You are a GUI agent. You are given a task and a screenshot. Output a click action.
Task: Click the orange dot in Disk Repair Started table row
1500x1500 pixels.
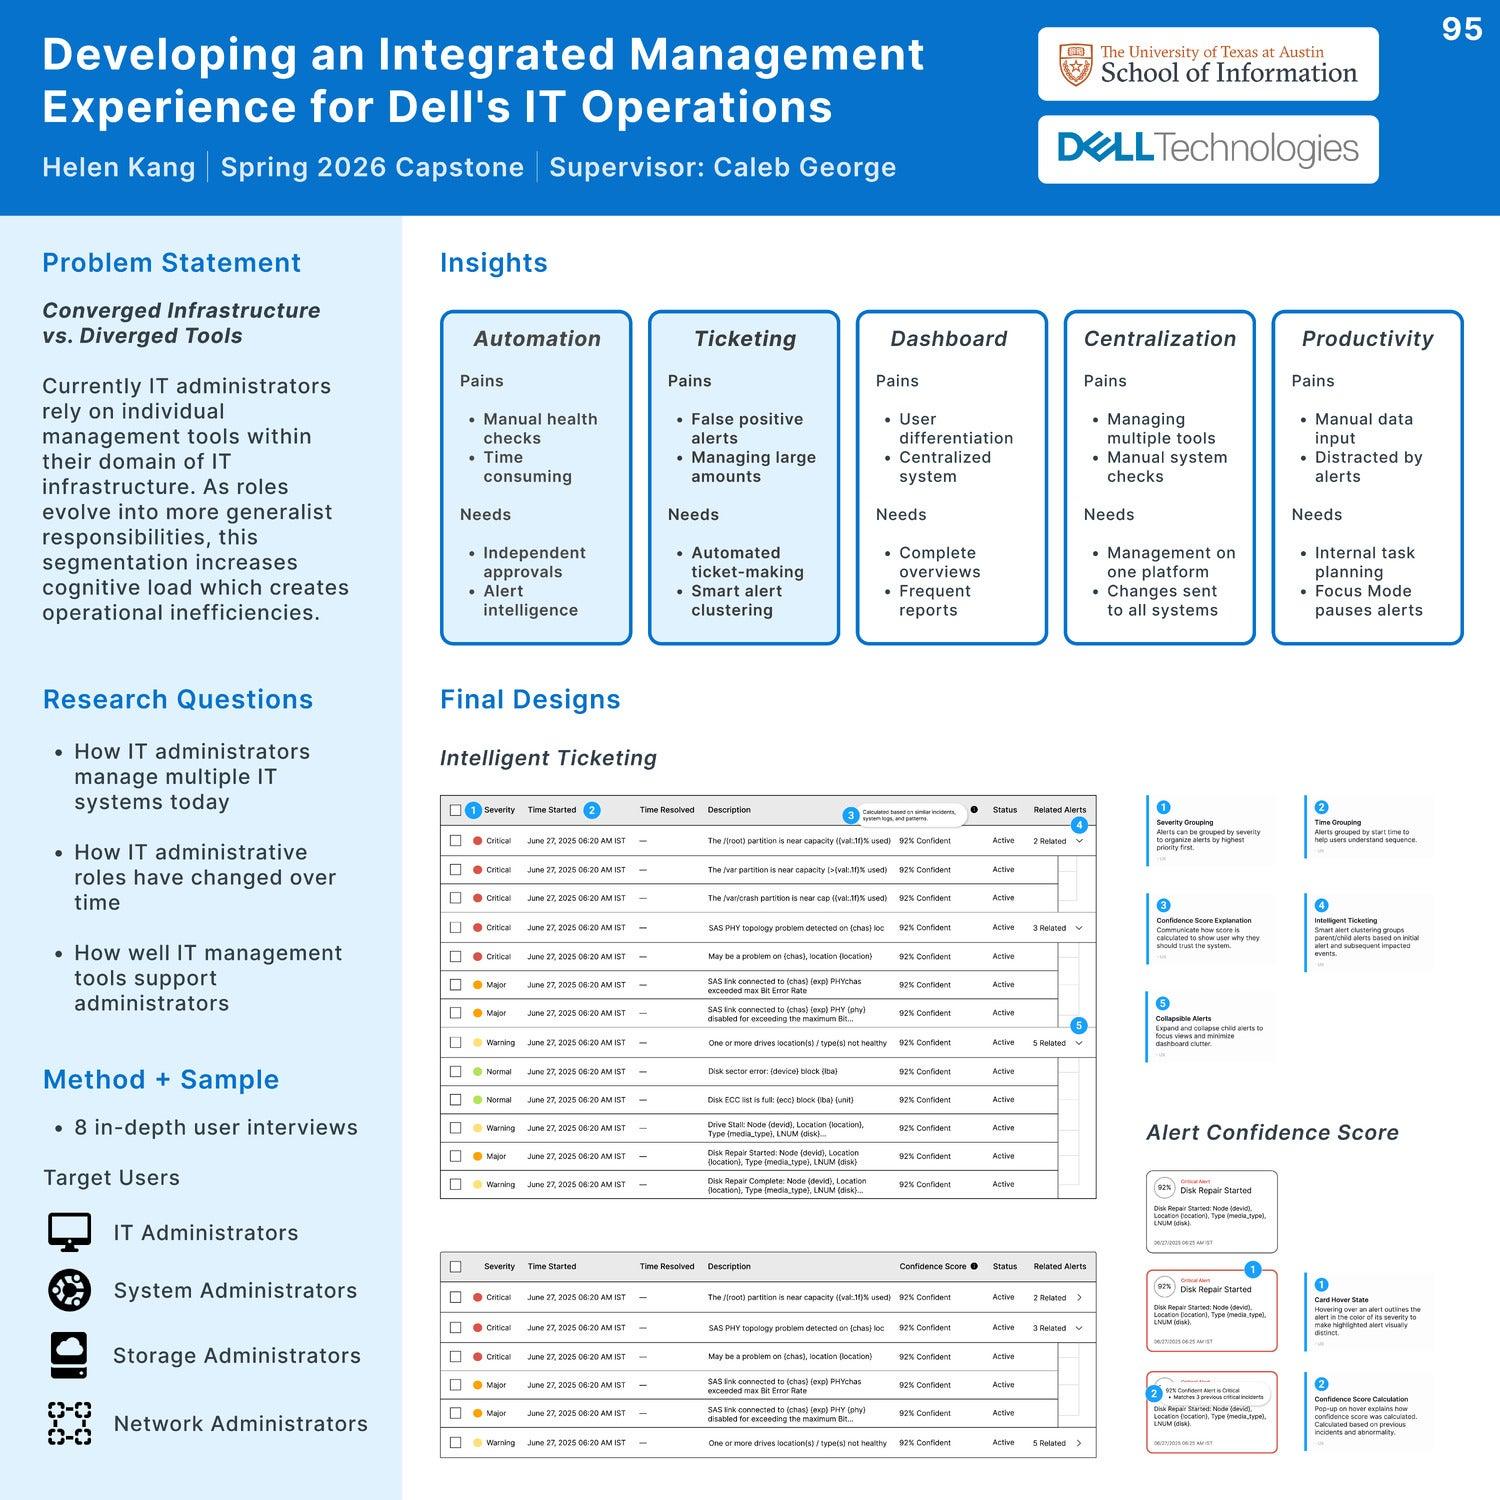pyautogui.click(x=477, y=1156)
